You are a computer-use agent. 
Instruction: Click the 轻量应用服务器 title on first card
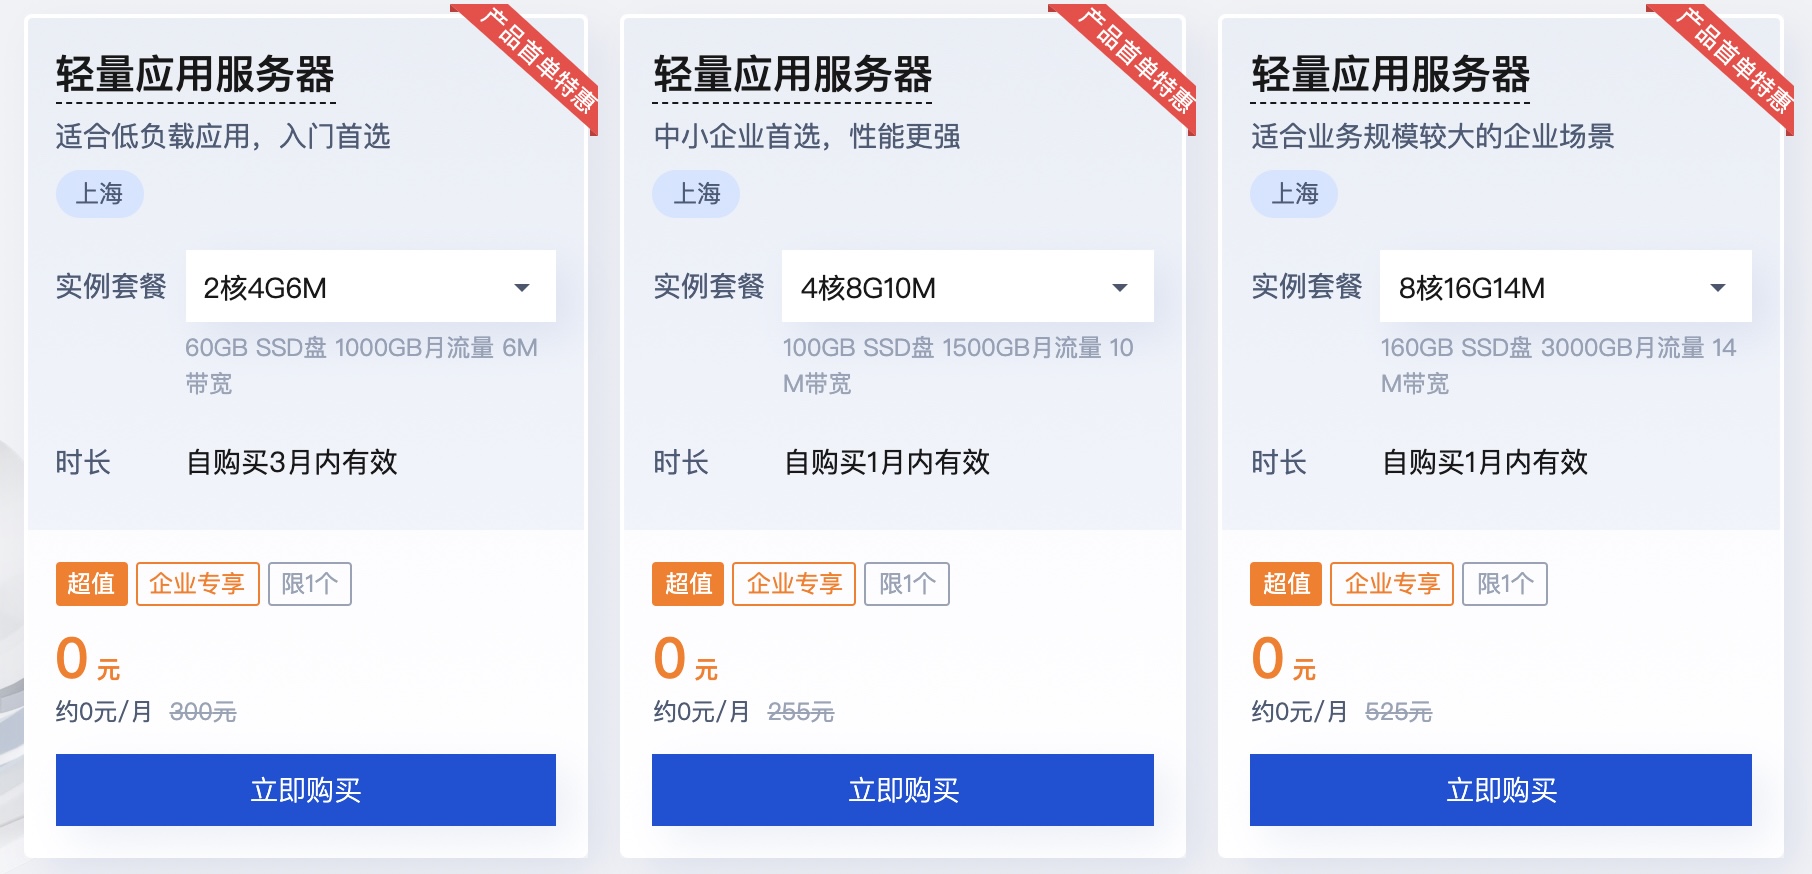pos(198,75)
